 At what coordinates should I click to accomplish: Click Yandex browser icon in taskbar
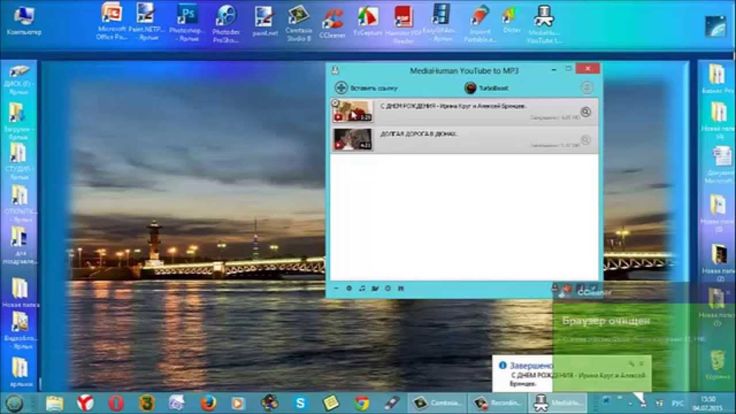tap(86, 402)
